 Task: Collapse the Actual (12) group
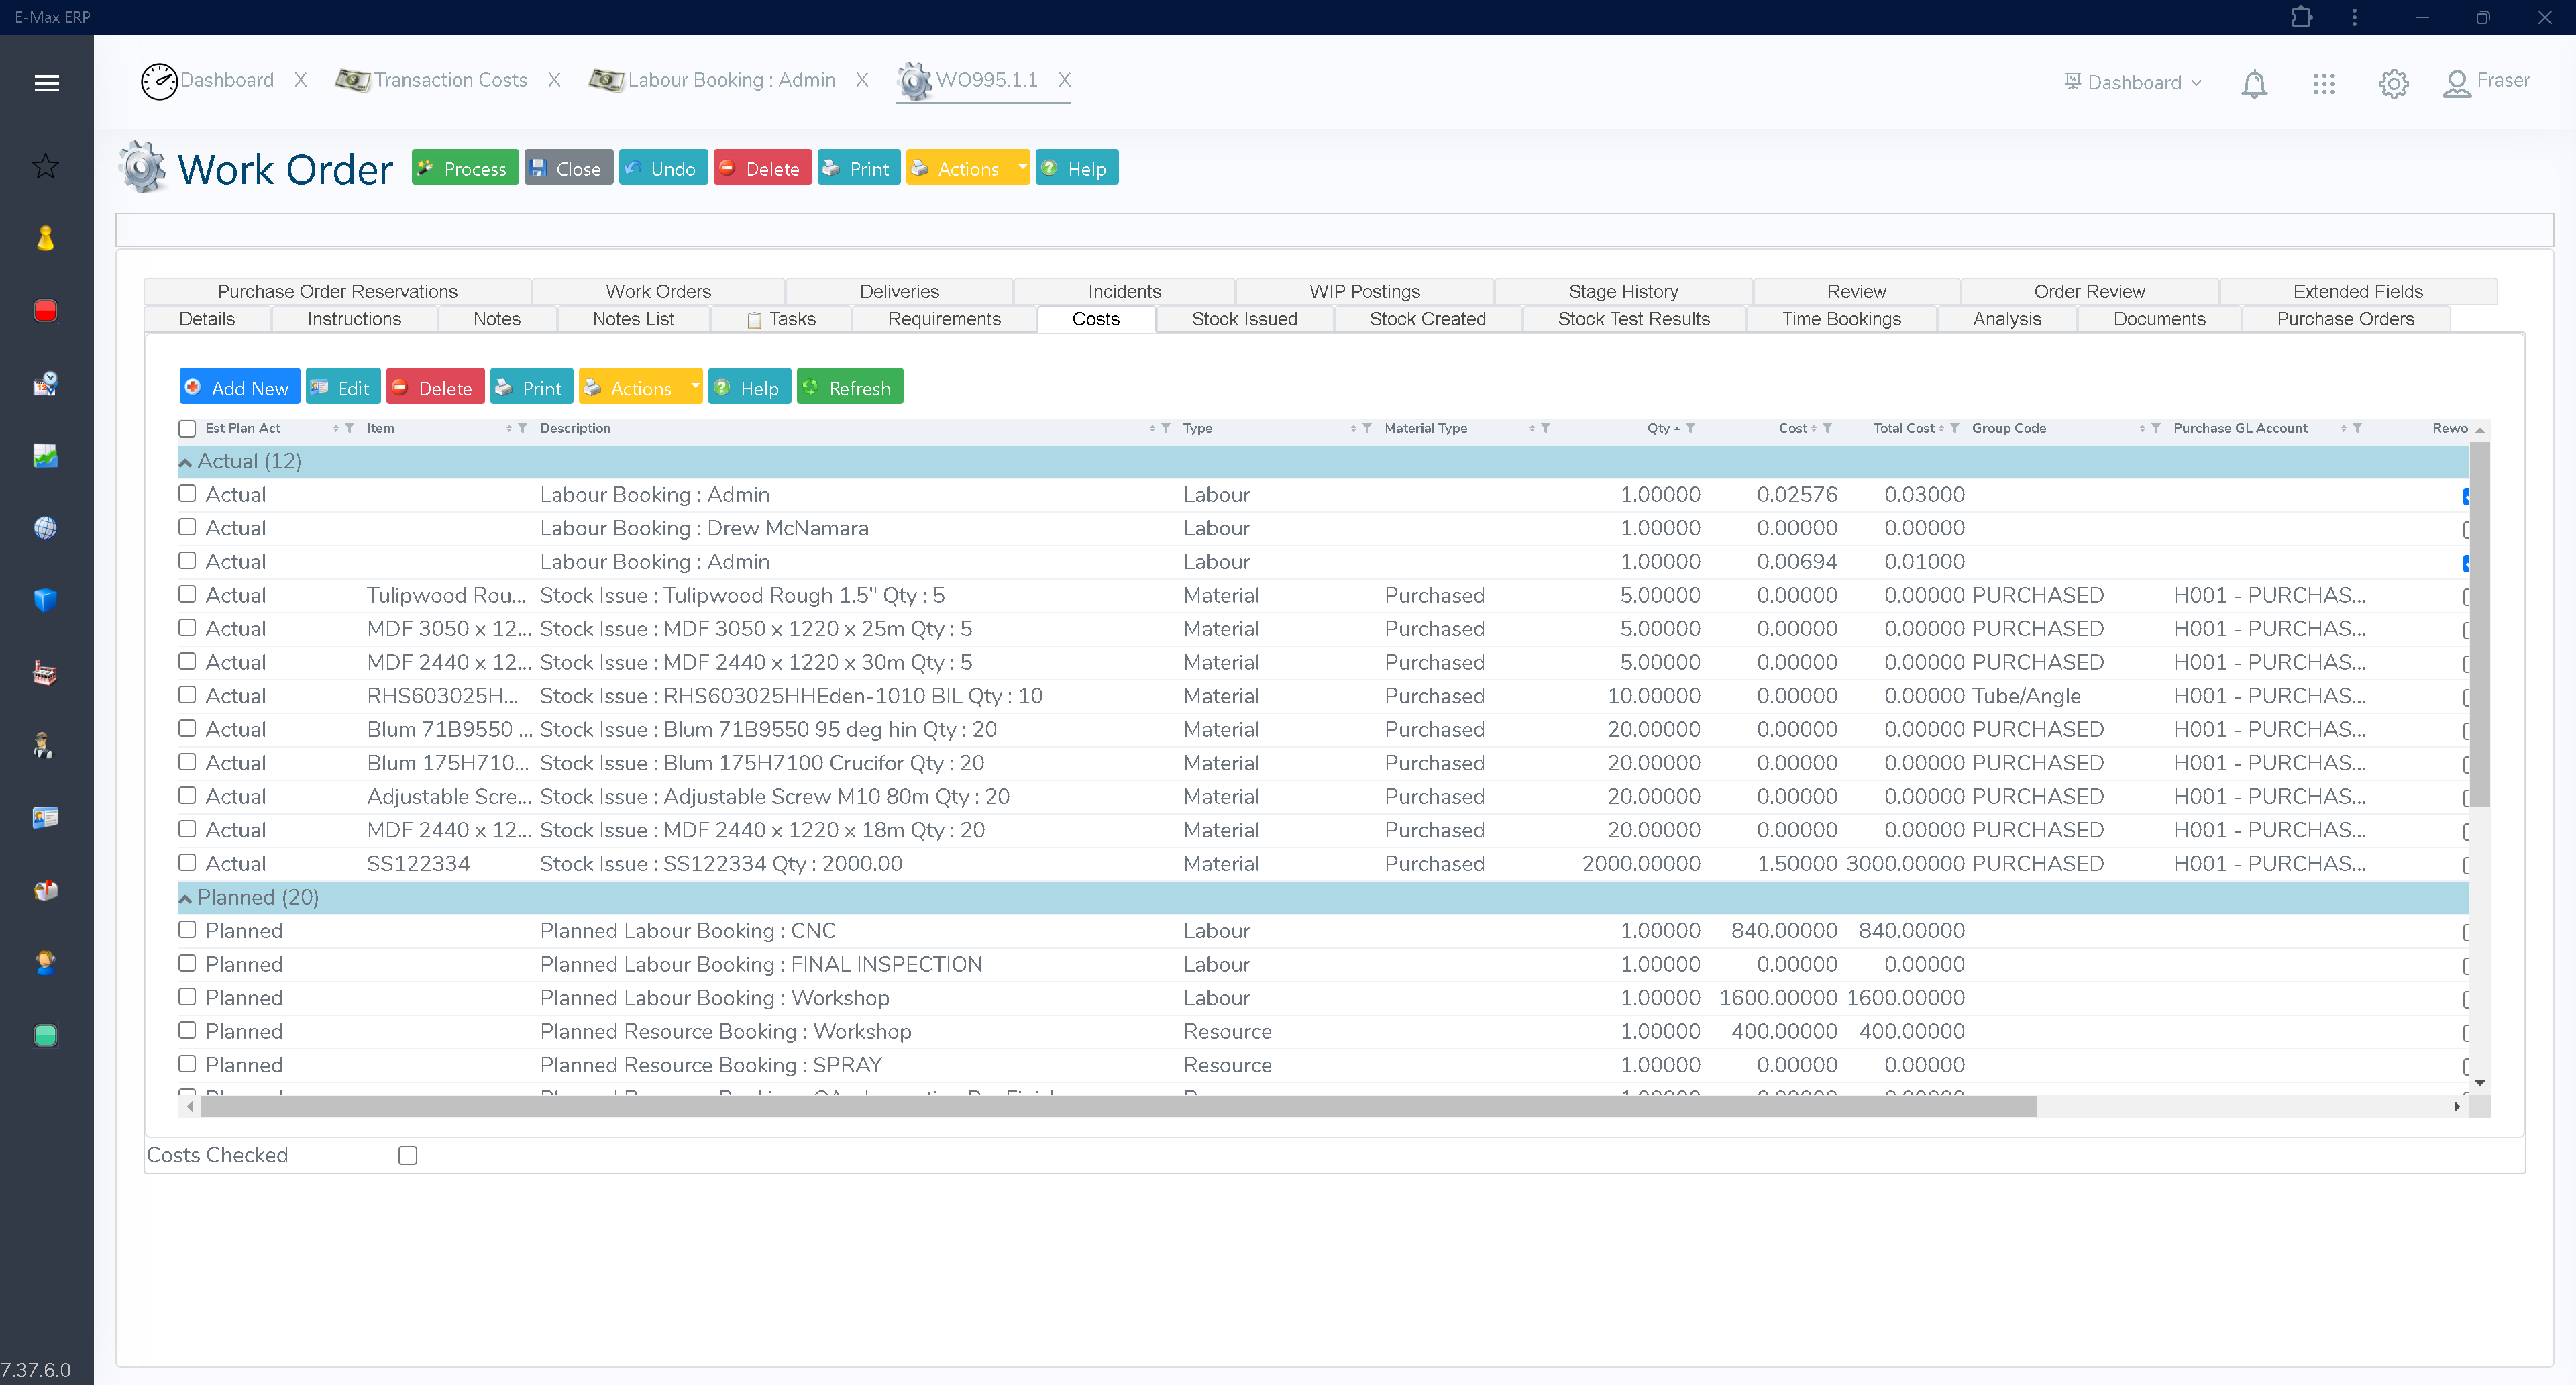pos(185,462)
